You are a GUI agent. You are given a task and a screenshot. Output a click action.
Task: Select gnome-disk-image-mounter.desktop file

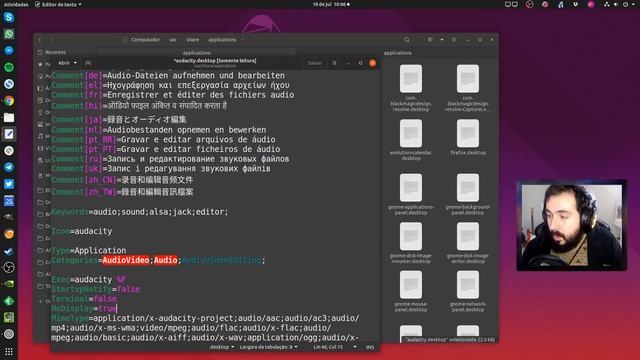click(411, 243)
